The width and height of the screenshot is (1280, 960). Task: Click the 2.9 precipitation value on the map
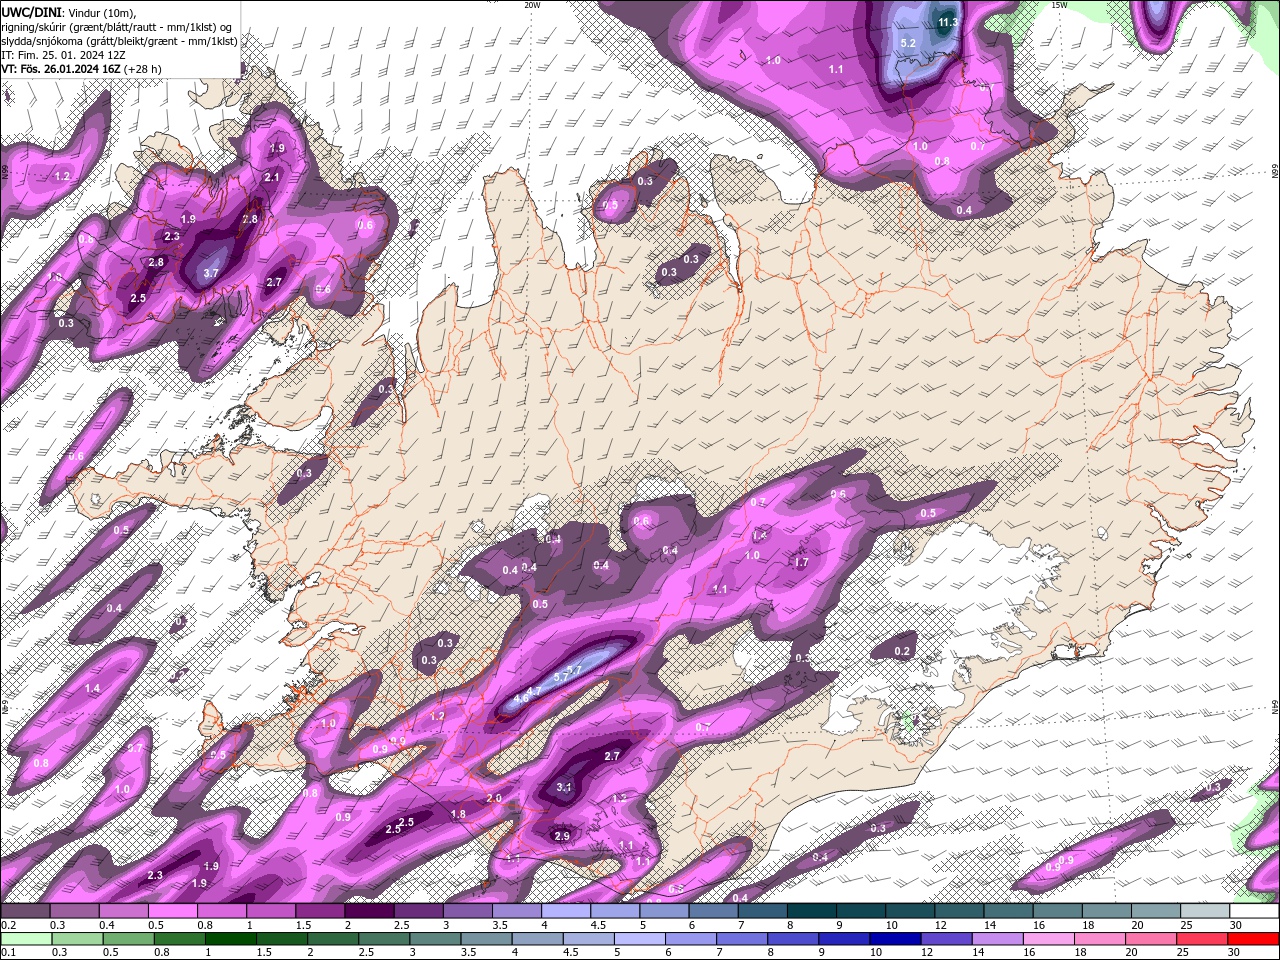coord(562,836)
